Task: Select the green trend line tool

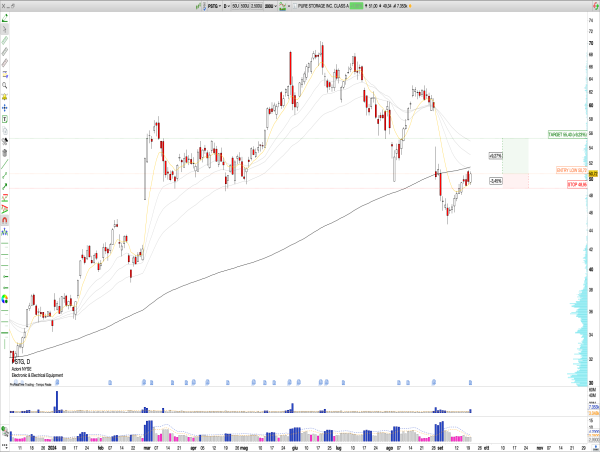Action: [5, 164]
